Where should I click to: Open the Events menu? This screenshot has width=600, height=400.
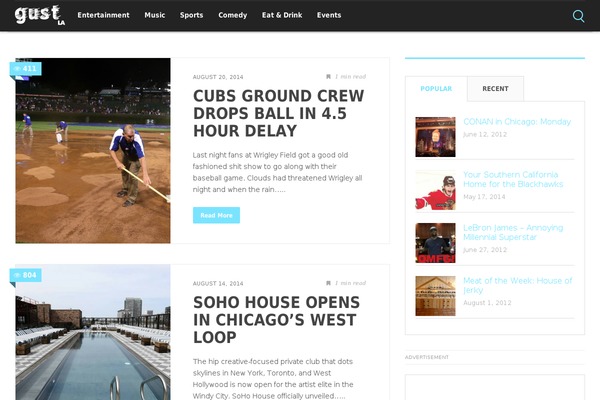tap(329, 15)
